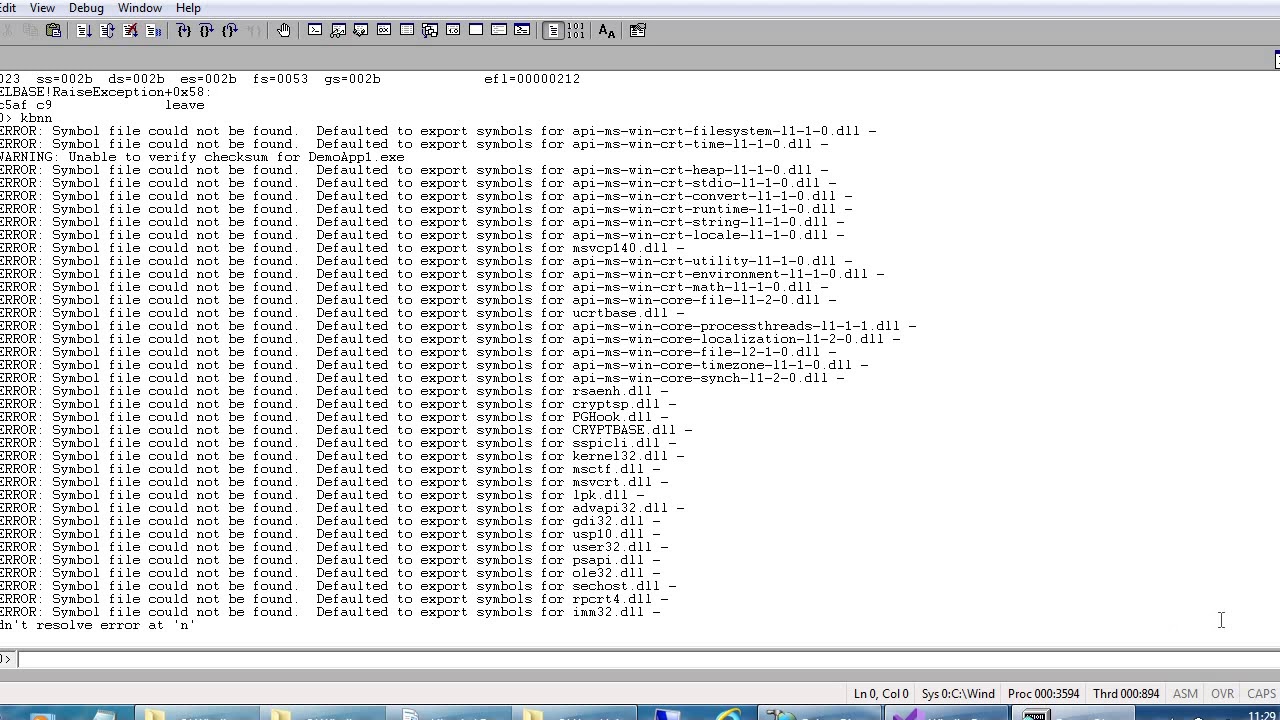This screenshot has height=720, width=1280.
Task: Click the line mentioning kernel32.dll
Action: 342,456
